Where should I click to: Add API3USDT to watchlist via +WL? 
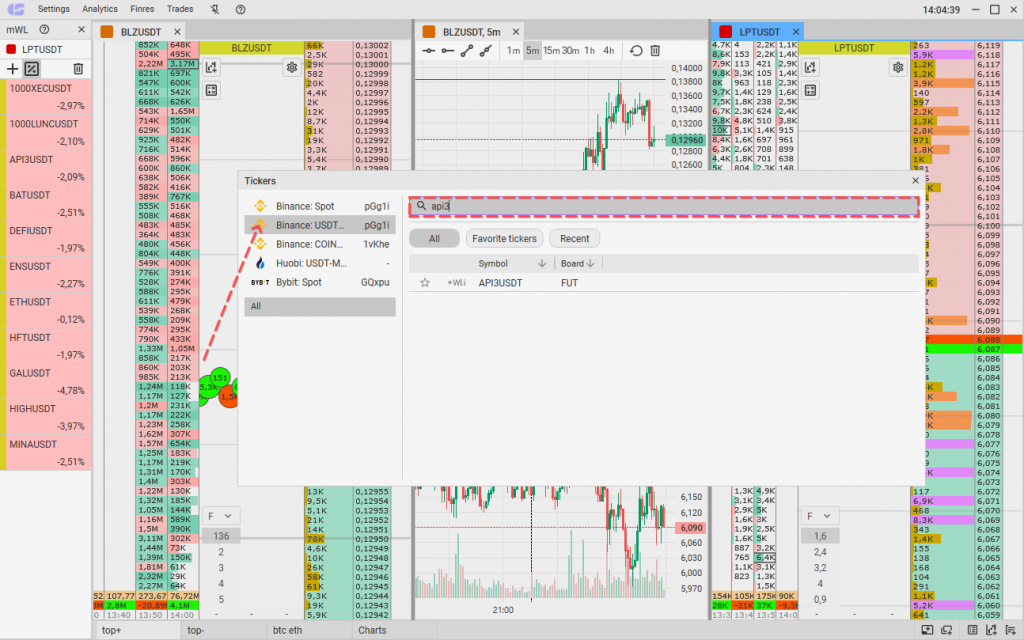tap(456, 283)
